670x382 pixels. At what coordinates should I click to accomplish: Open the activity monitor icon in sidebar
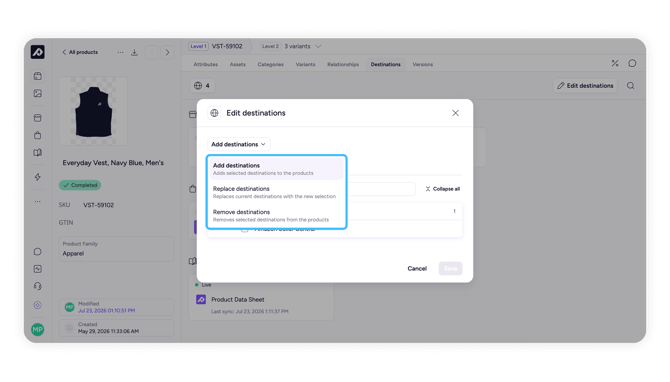[x=38, y=269]
